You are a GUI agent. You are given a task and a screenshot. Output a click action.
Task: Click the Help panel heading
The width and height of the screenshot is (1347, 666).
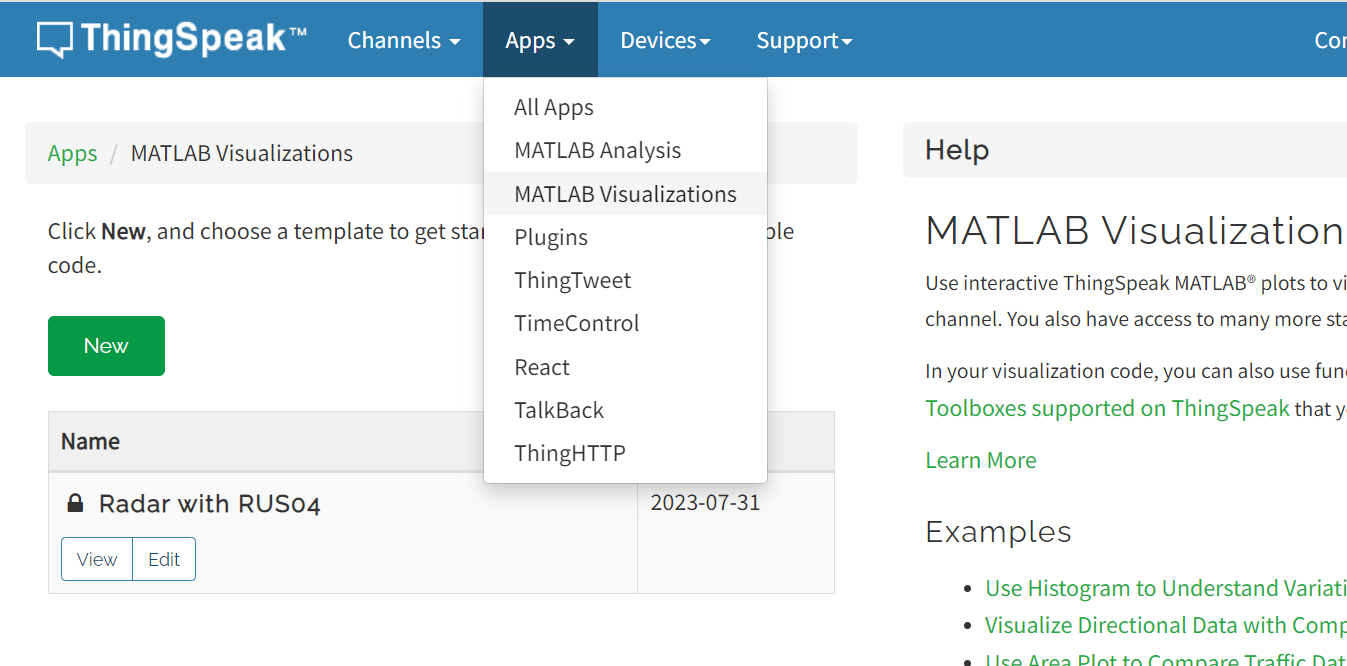(957, 150)
